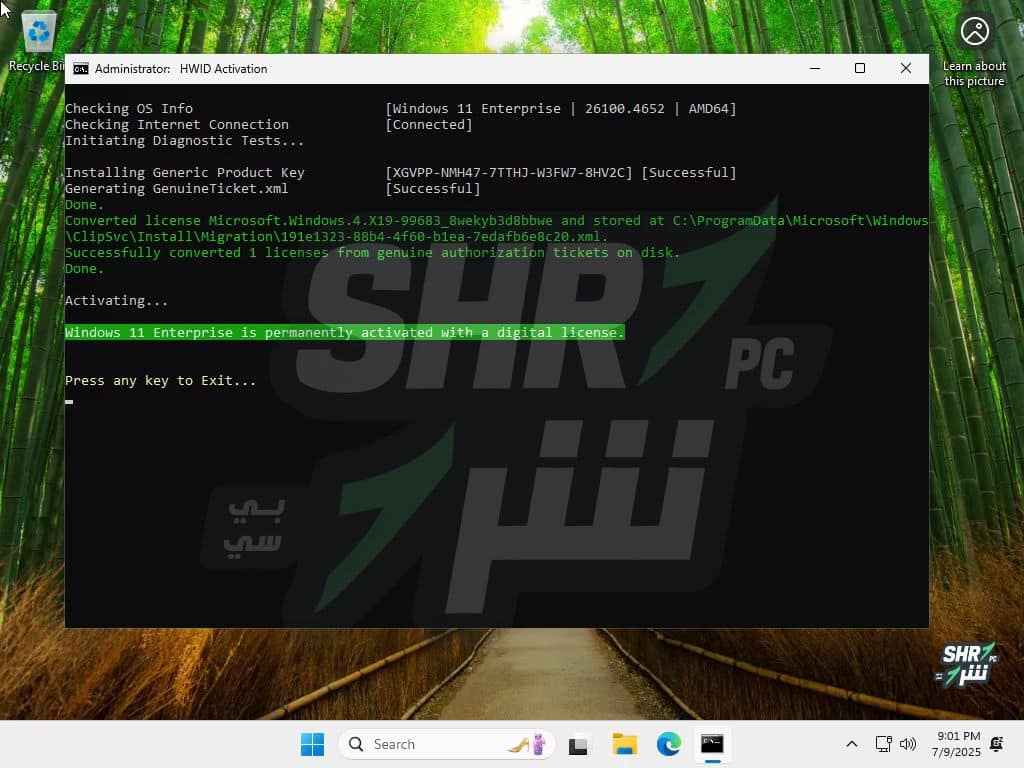1024x768 pixels.
Task: Click the 'Checking OS Info' line
Action: (129, 108)
